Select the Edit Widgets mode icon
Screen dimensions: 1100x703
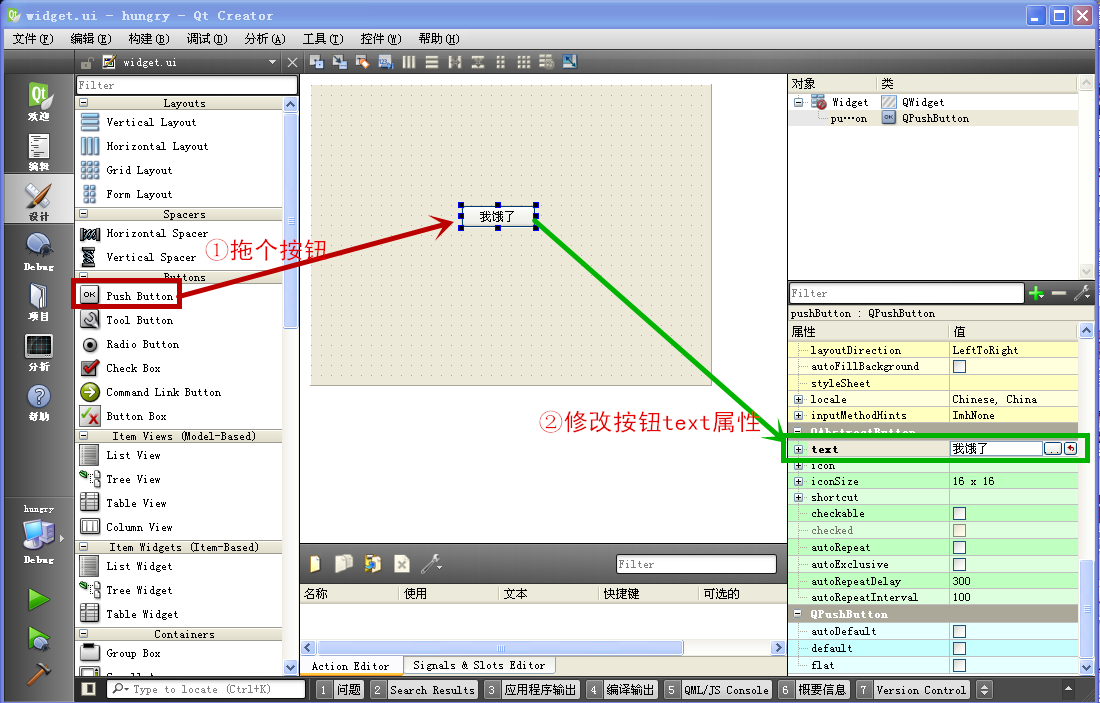click(x=316, y=62)
